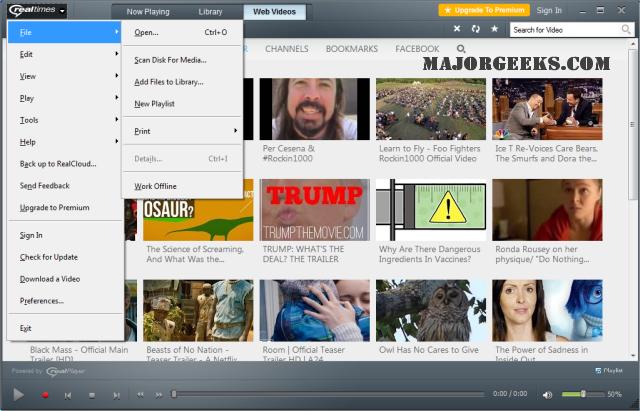This screenshot has width=640, height=411.
Task: Choose Add Files to Library...
Action: point(182,82)
